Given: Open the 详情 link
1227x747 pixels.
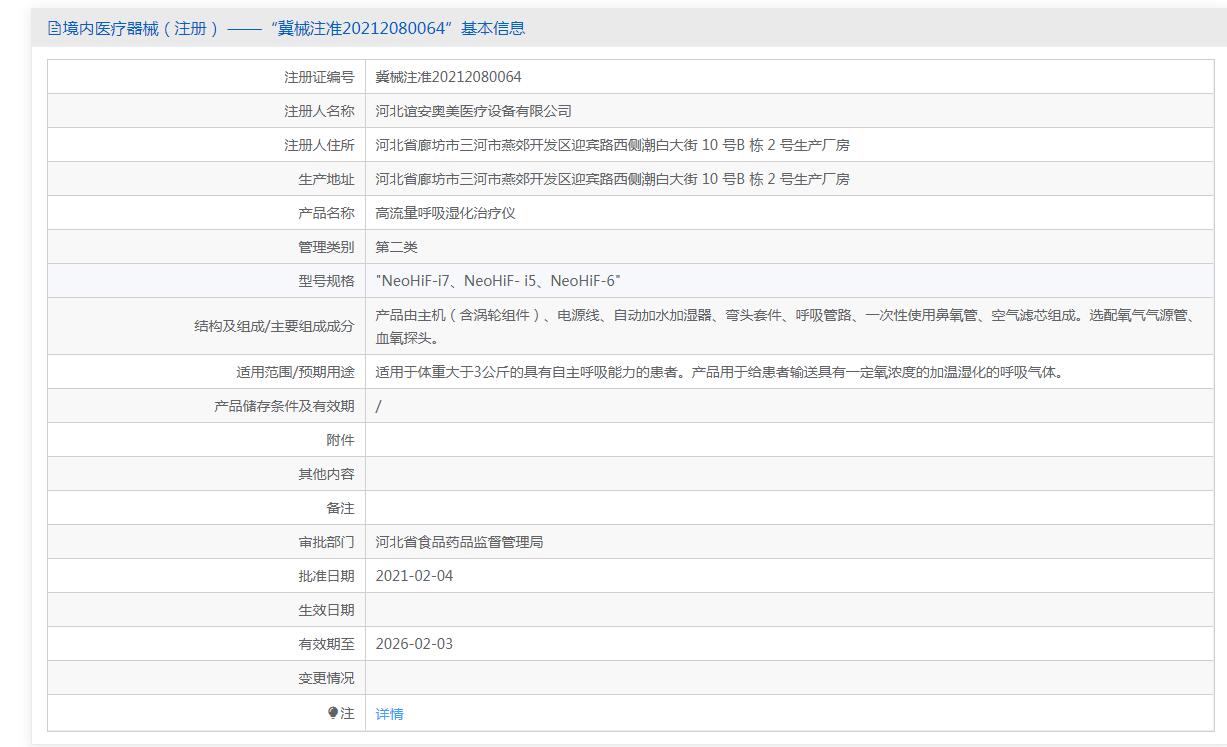Looking at the screenshot, I should click(389, 714).
